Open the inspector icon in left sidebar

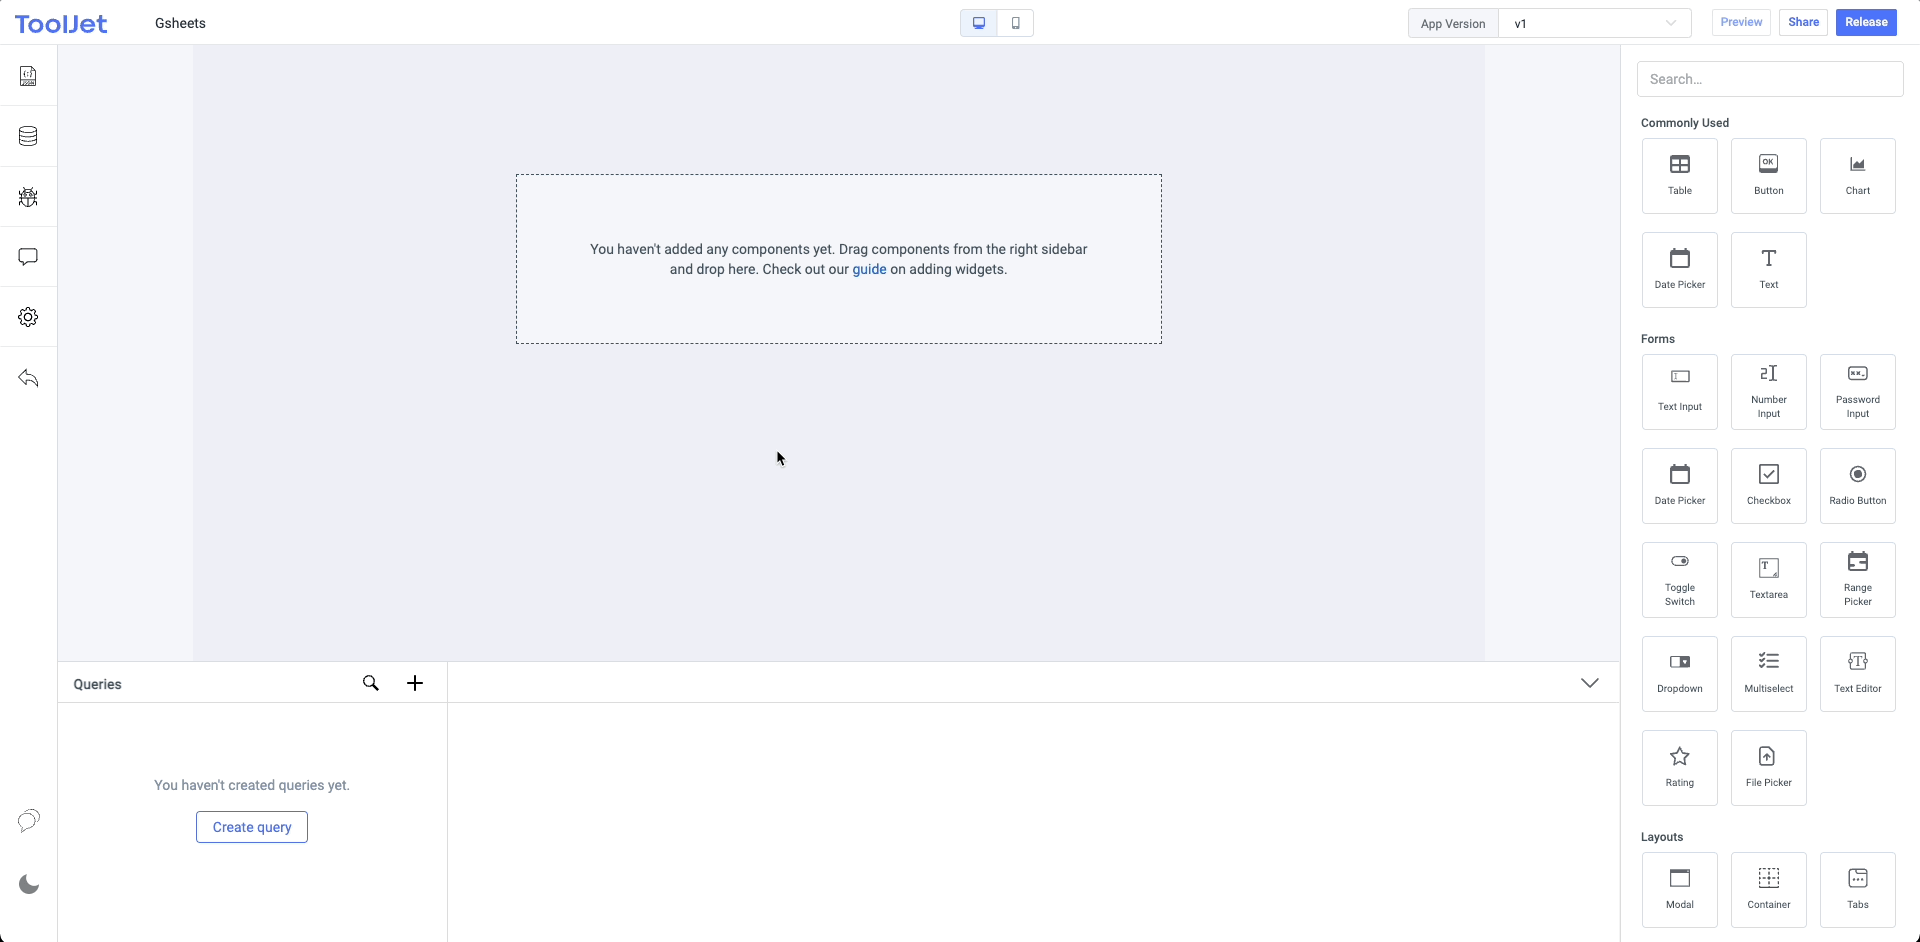tap(28, 76)
